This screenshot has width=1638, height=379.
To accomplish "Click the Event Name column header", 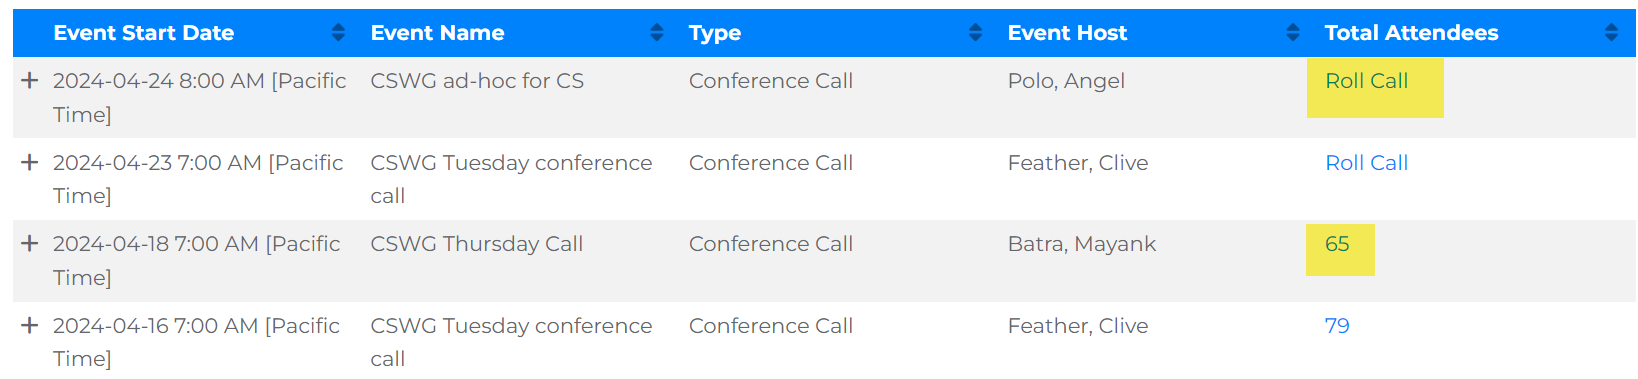I will coord(437,33).
